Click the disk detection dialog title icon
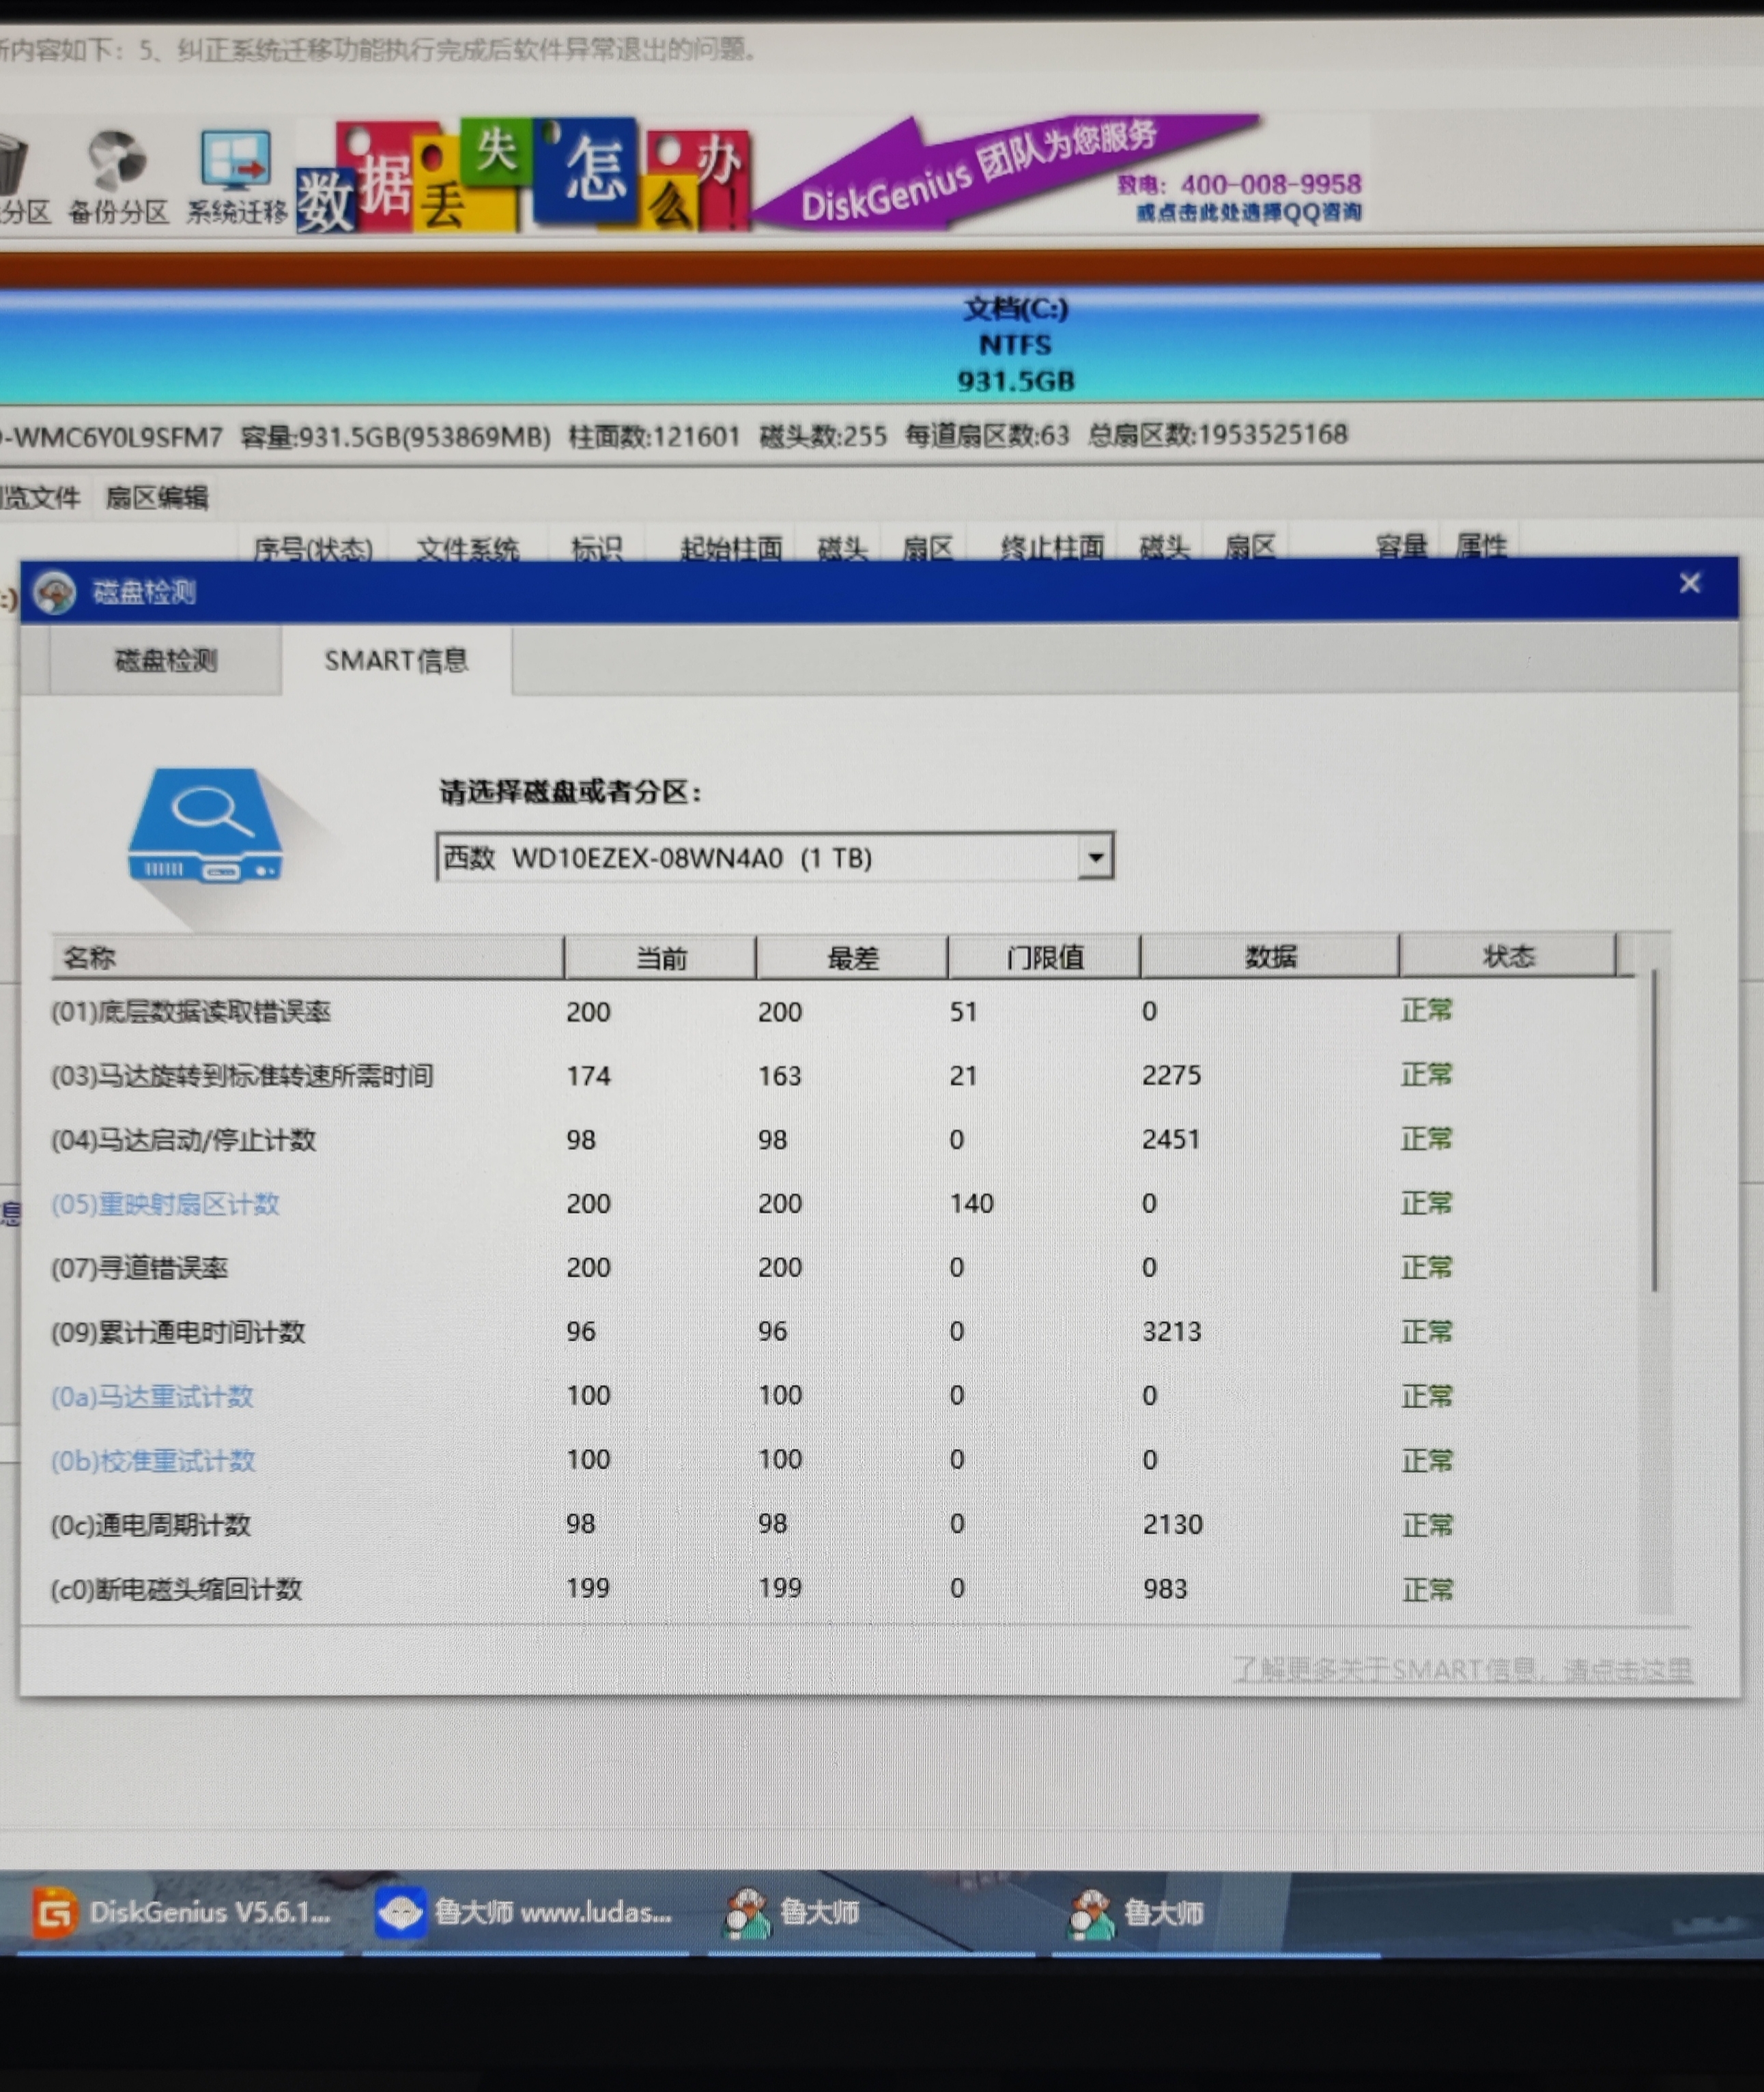Screen dimensions: 1764x2092 pos(54,592)
